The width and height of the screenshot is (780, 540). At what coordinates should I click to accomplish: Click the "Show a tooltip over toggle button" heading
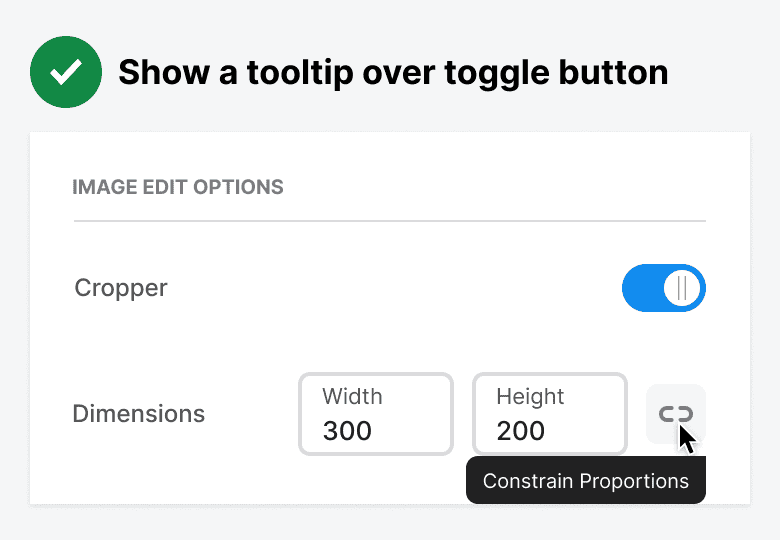point(393,73)
